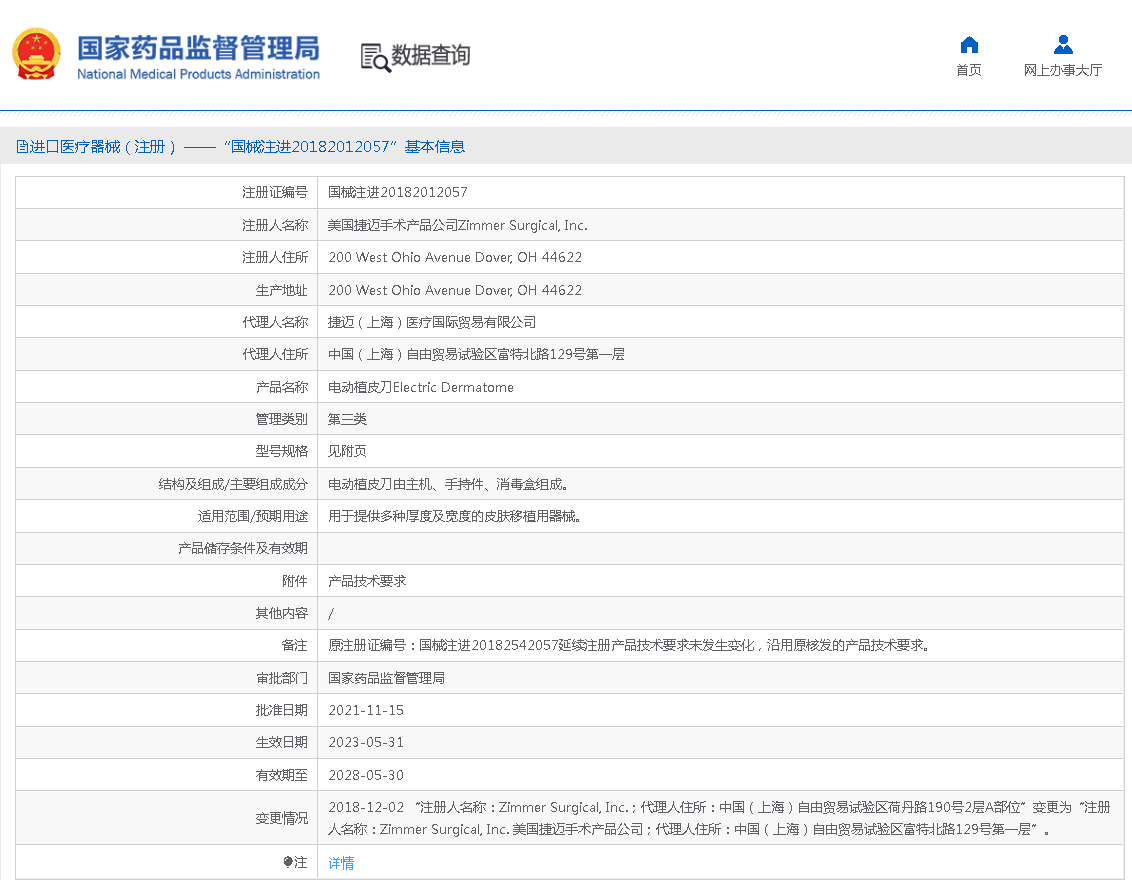Click the 网上办事大厅 person icon

click(1063, 44)
